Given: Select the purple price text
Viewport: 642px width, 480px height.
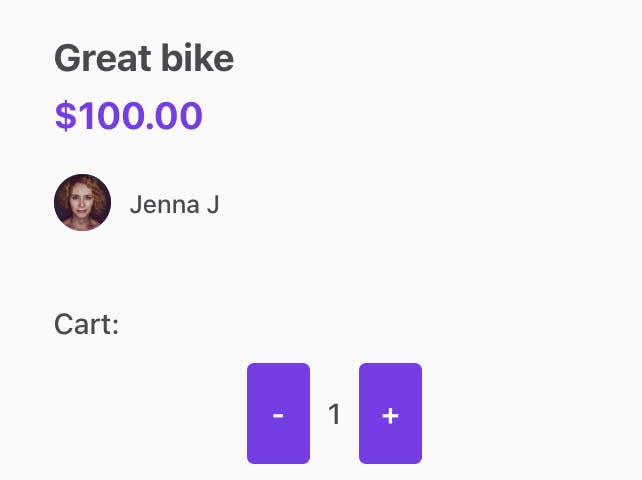Looking at the screenshot, I should tap(129, 116).
